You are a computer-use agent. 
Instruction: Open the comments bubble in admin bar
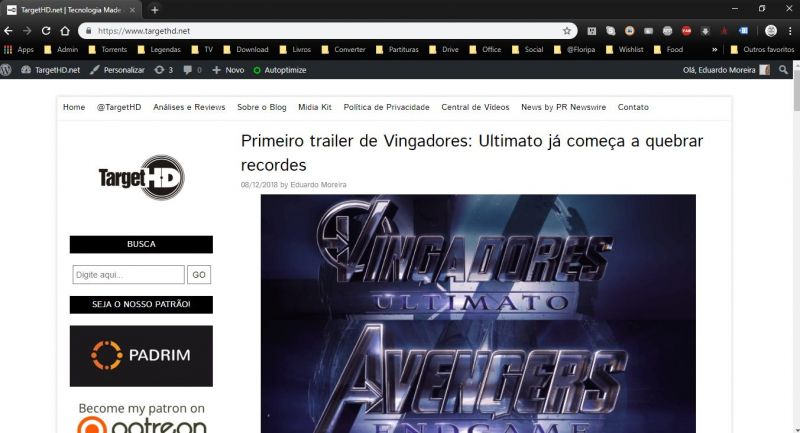click(192, 70)
